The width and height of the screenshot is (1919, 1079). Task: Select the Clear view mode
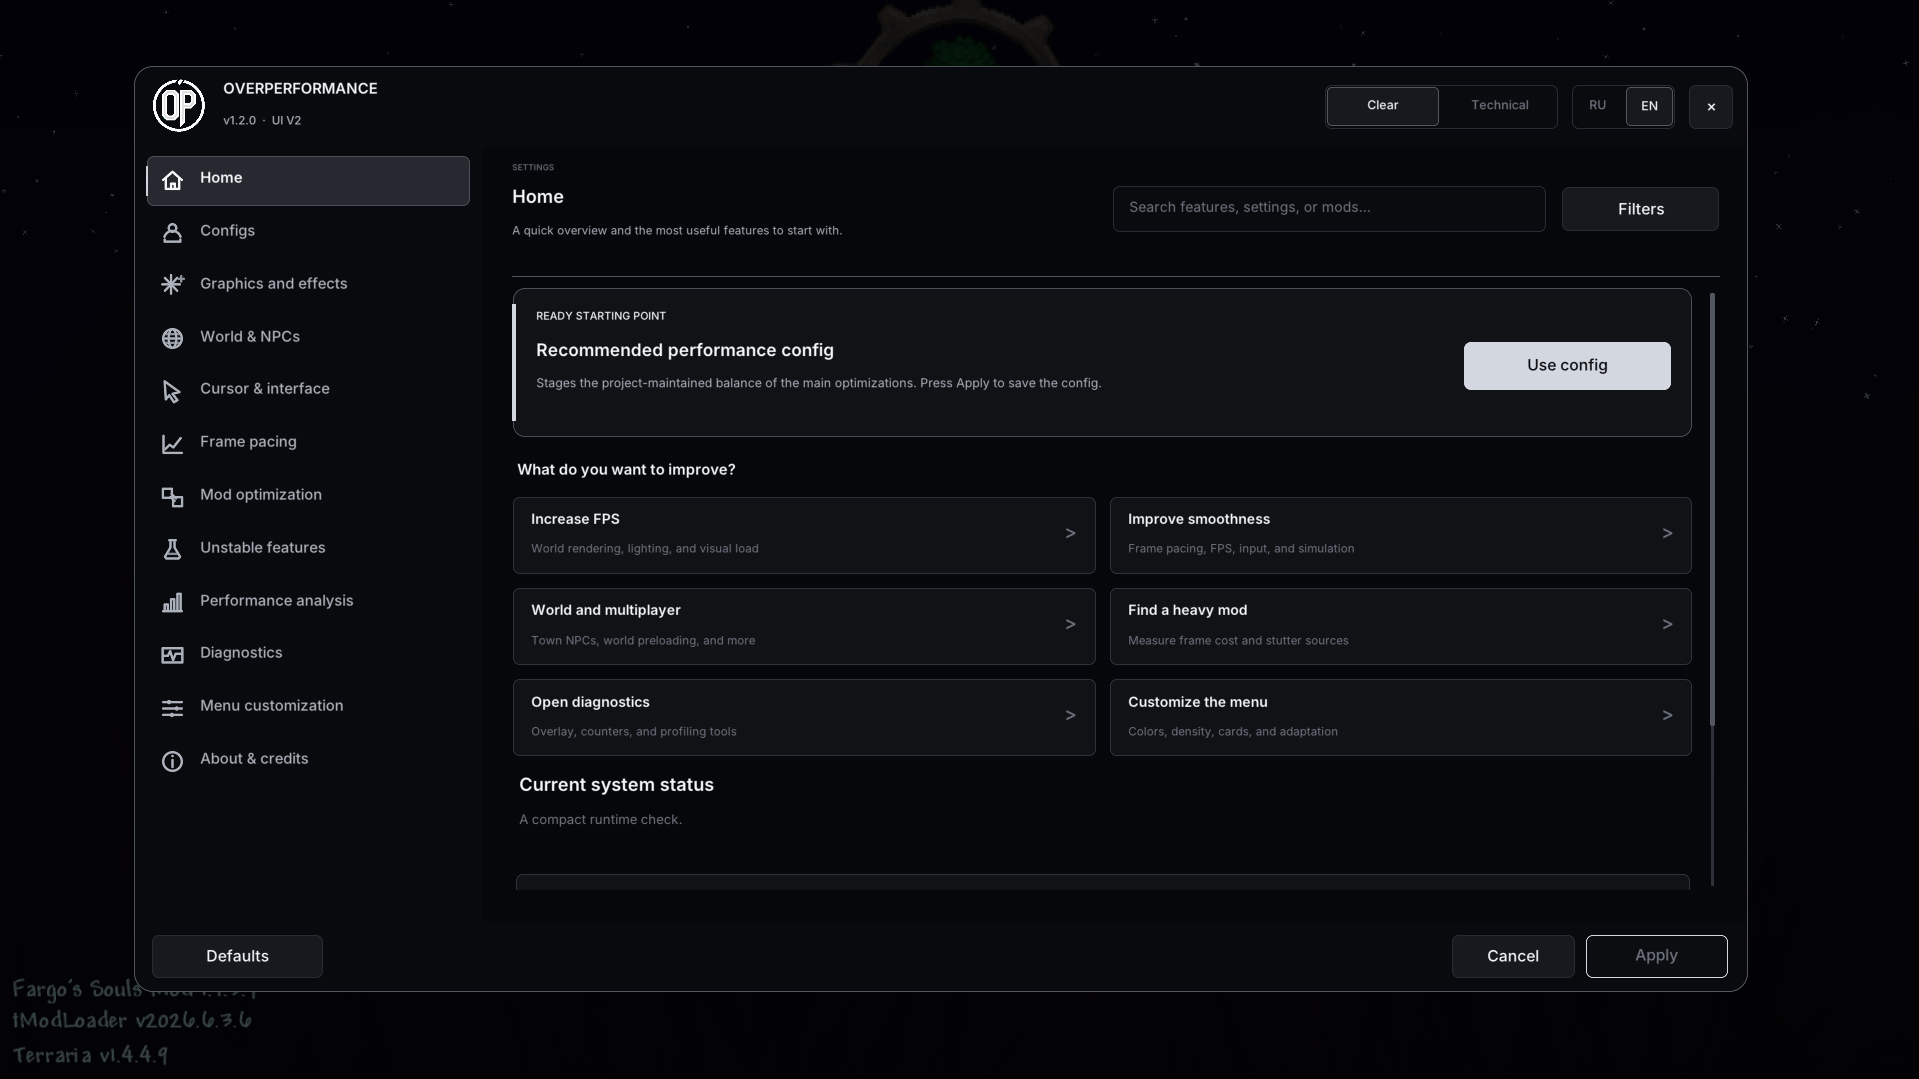pyautogui.click(x=1382, y=106)
